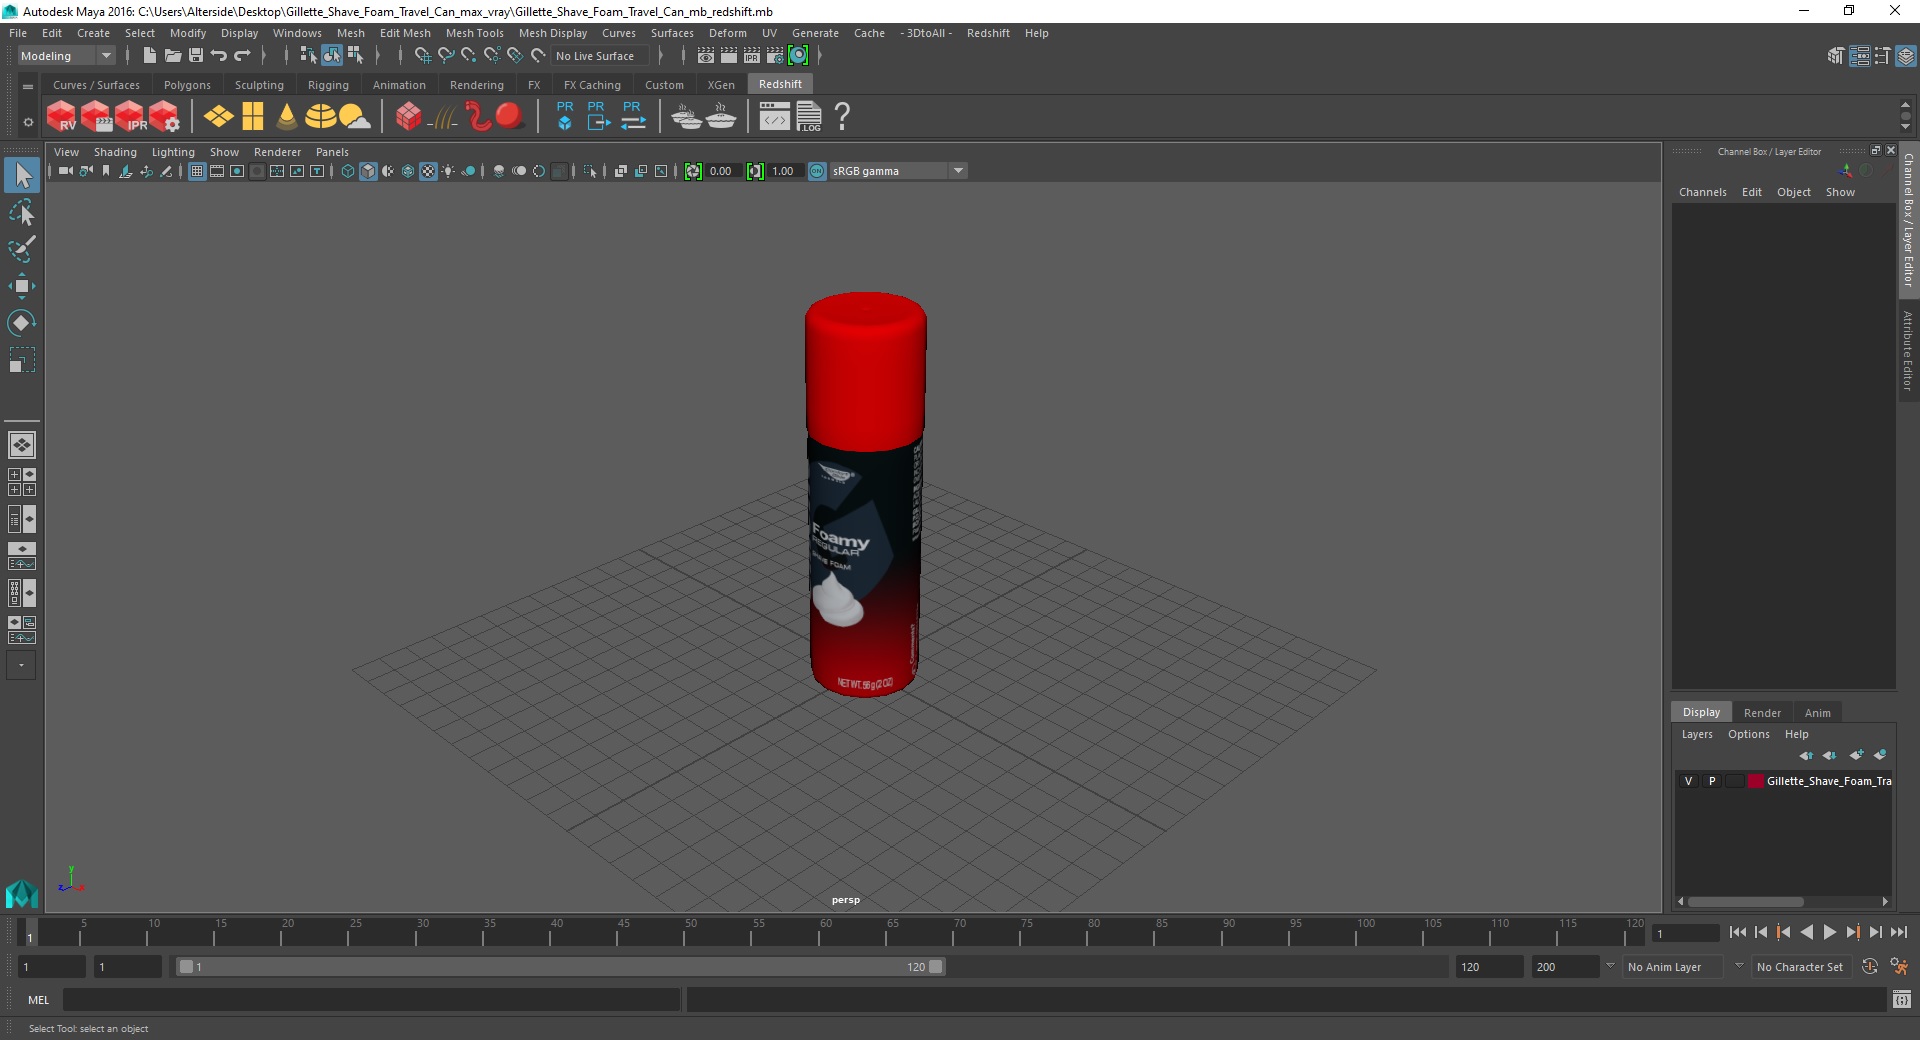Expand the shelf editor gear menu
Screen dimensions: 1920x1040
tap(28, 122)
